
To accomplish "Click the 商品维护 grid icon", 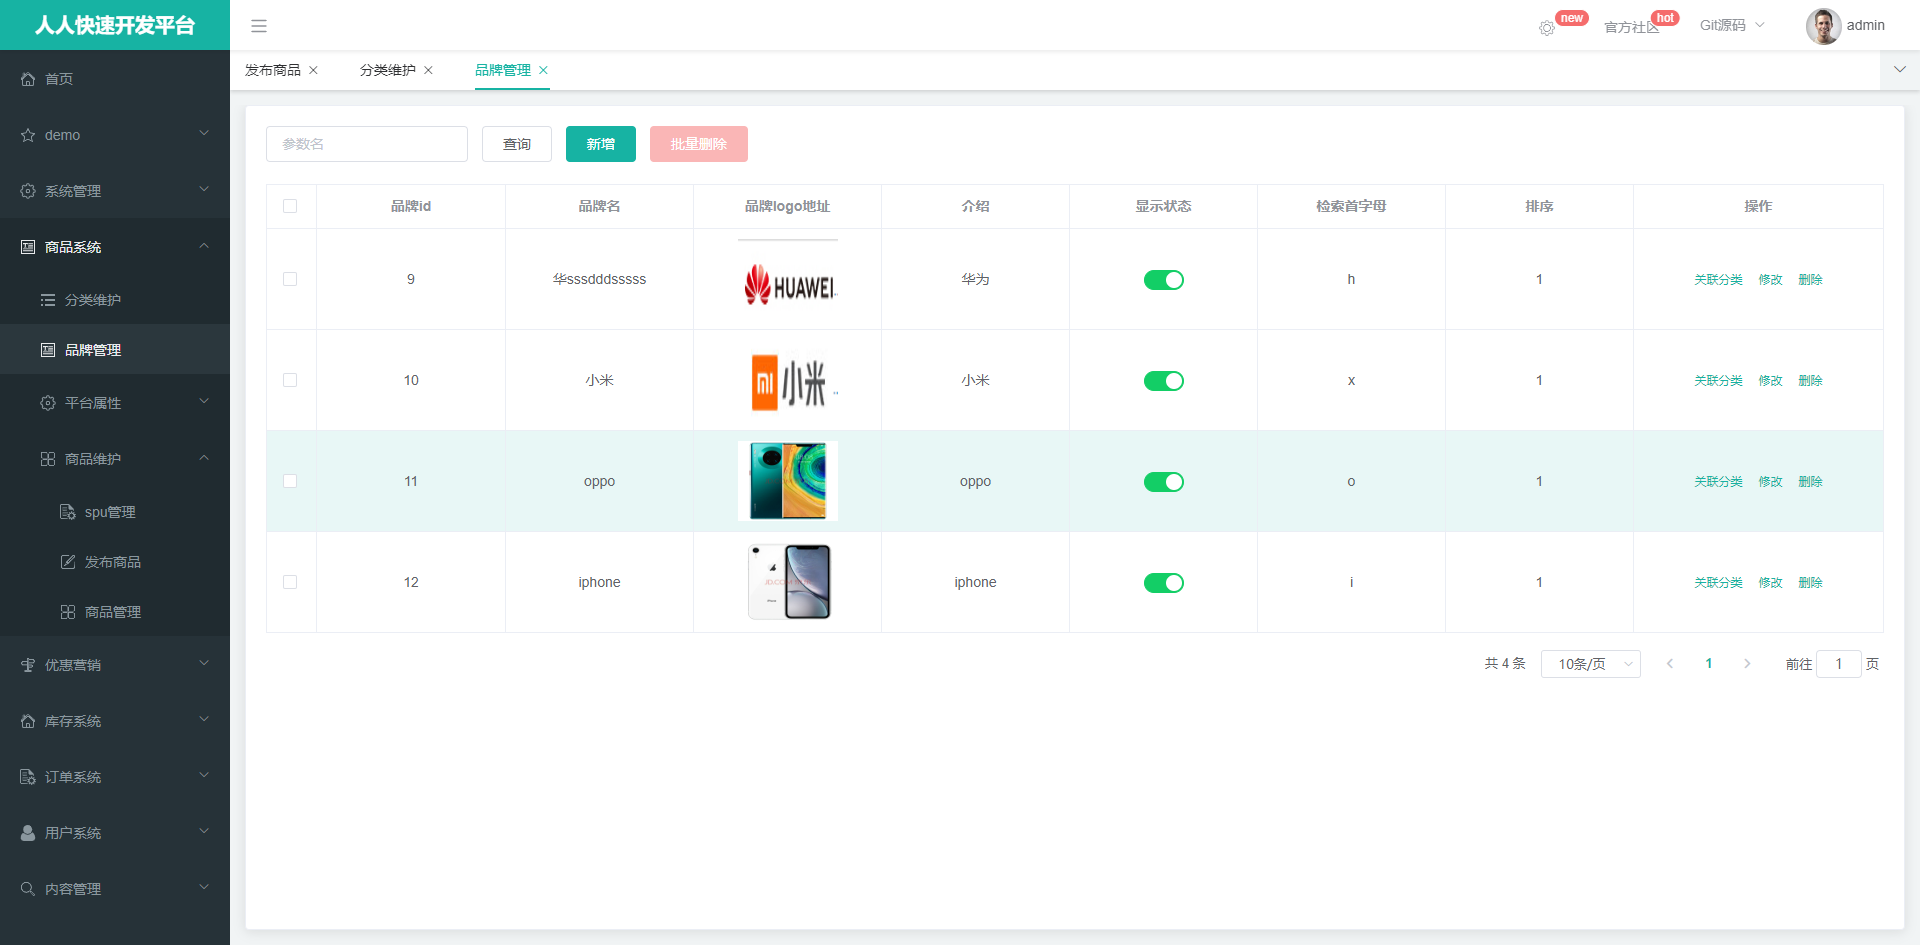I will 48,459.
